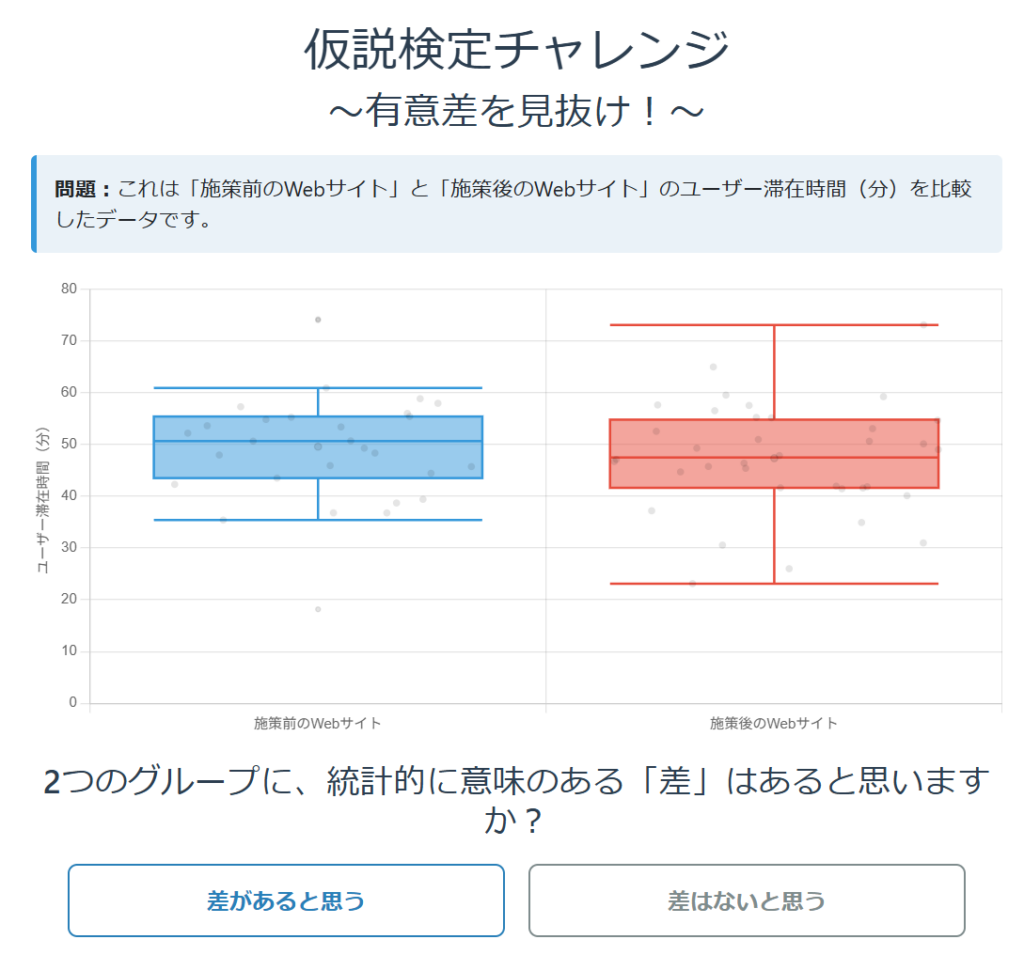Click the red data point near 65
This screenshot has width=1024, height=955.
click(x=713, y=366)
